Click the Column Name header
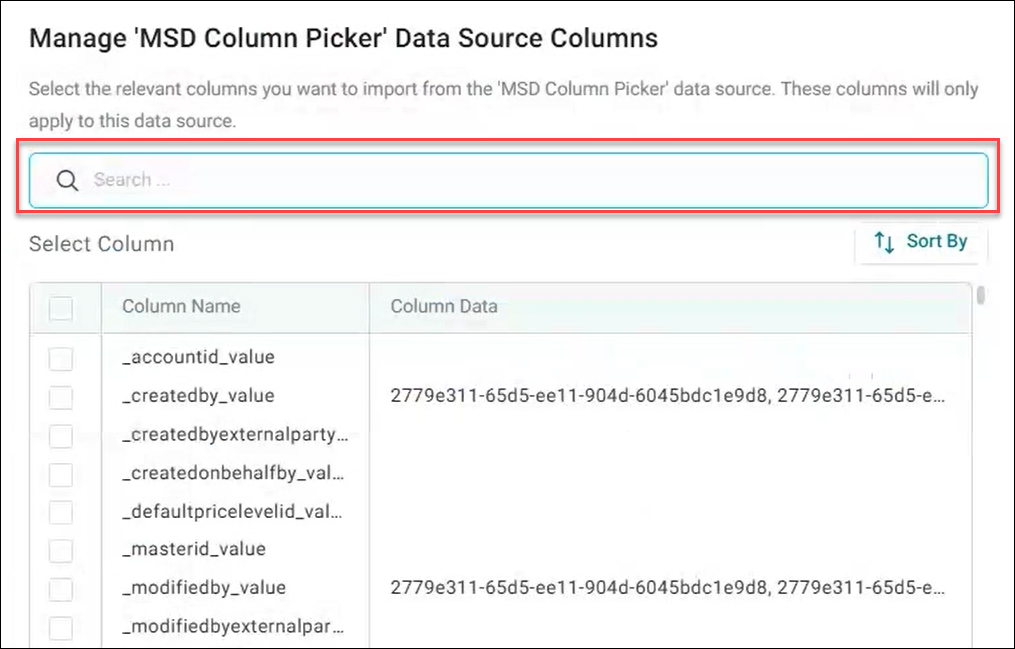This screenshot has height=649, width=1015. click(x=181, y=306)
